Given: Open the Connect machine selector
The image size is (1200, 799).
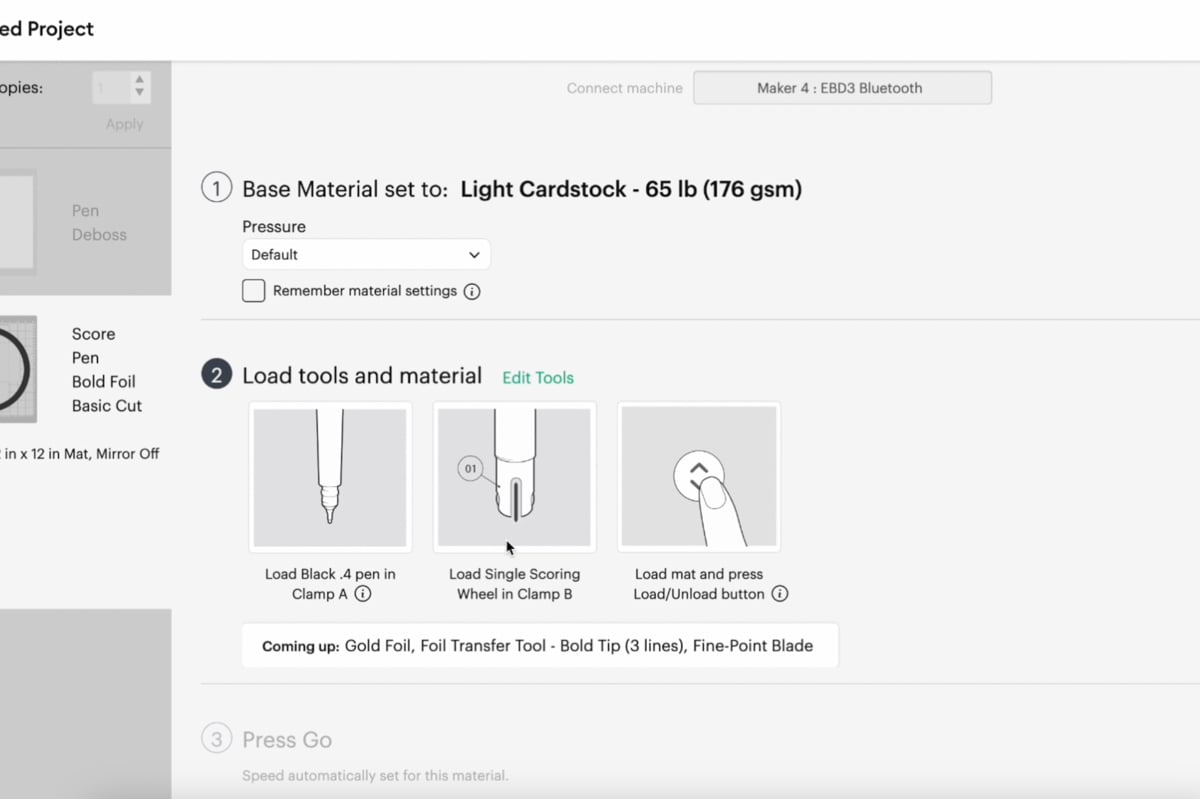Looking at the screenshot, I should click(x=842, y=88).
